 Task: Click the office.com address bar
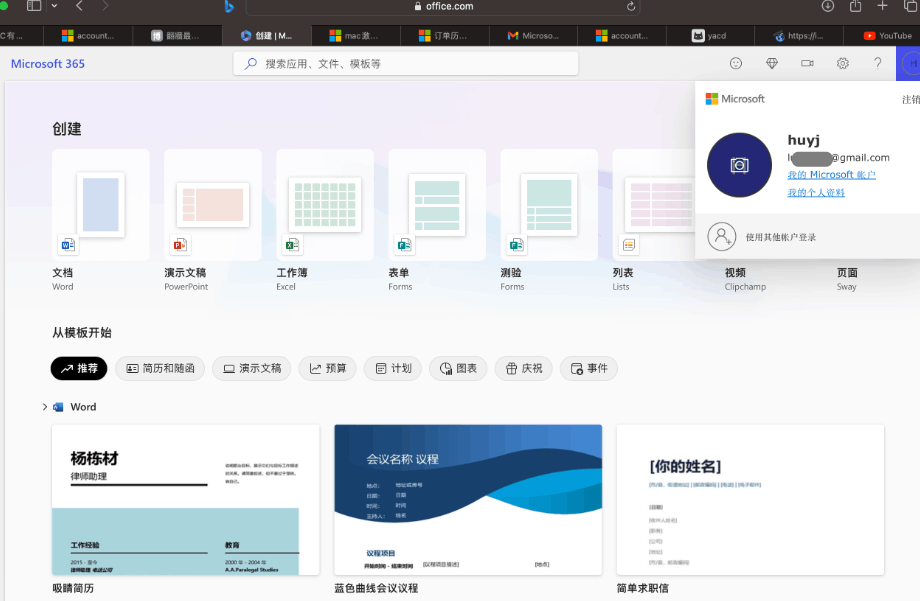(443, 6)
